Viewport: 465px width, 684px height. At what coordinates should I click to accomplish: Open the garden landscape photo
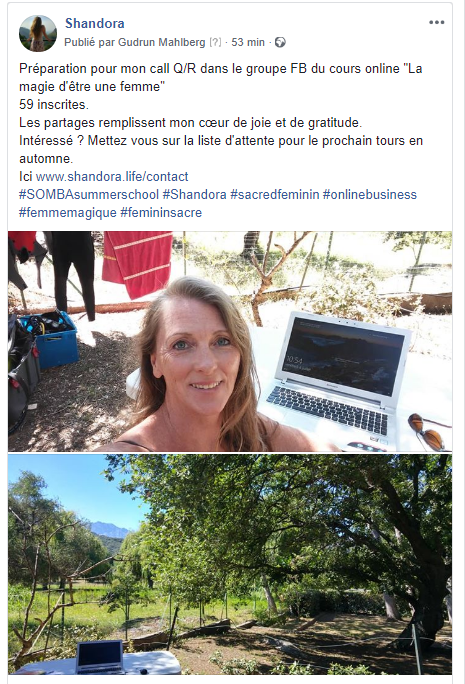click(x=230, y=564)
